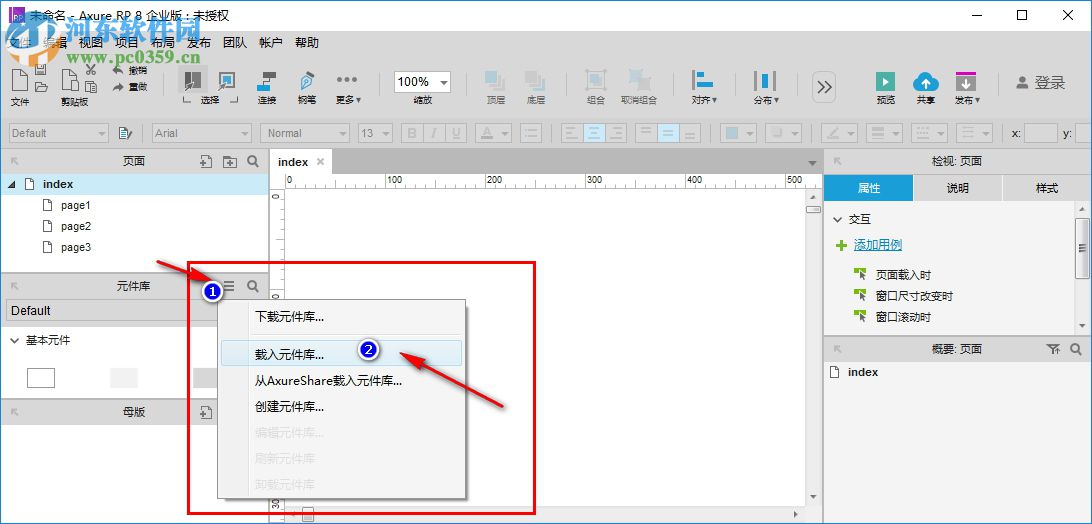The height and width of the screenshot is (524, 1092).
Task: Click the open folder icon
Action: click(40, 87)
